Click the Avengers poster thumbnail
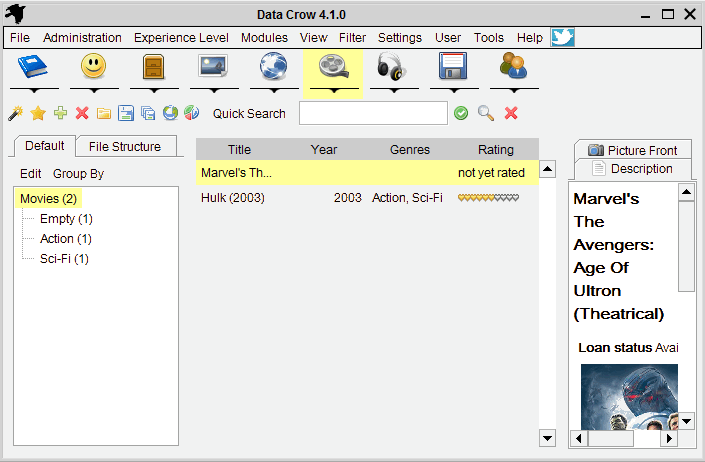The image size is (705, 462). (x=629, y=397)
